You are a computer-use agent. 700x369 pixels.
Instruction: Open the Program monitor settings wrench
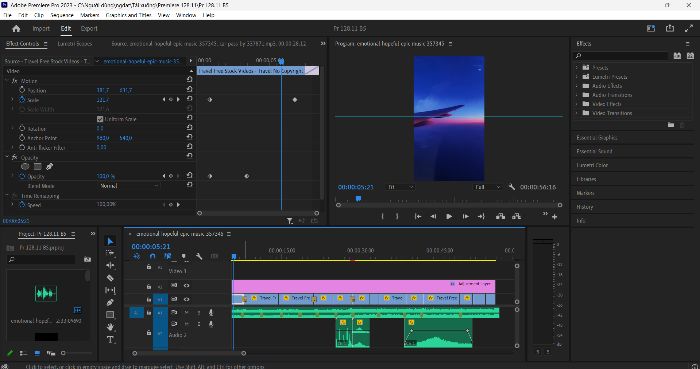(512, 187)
